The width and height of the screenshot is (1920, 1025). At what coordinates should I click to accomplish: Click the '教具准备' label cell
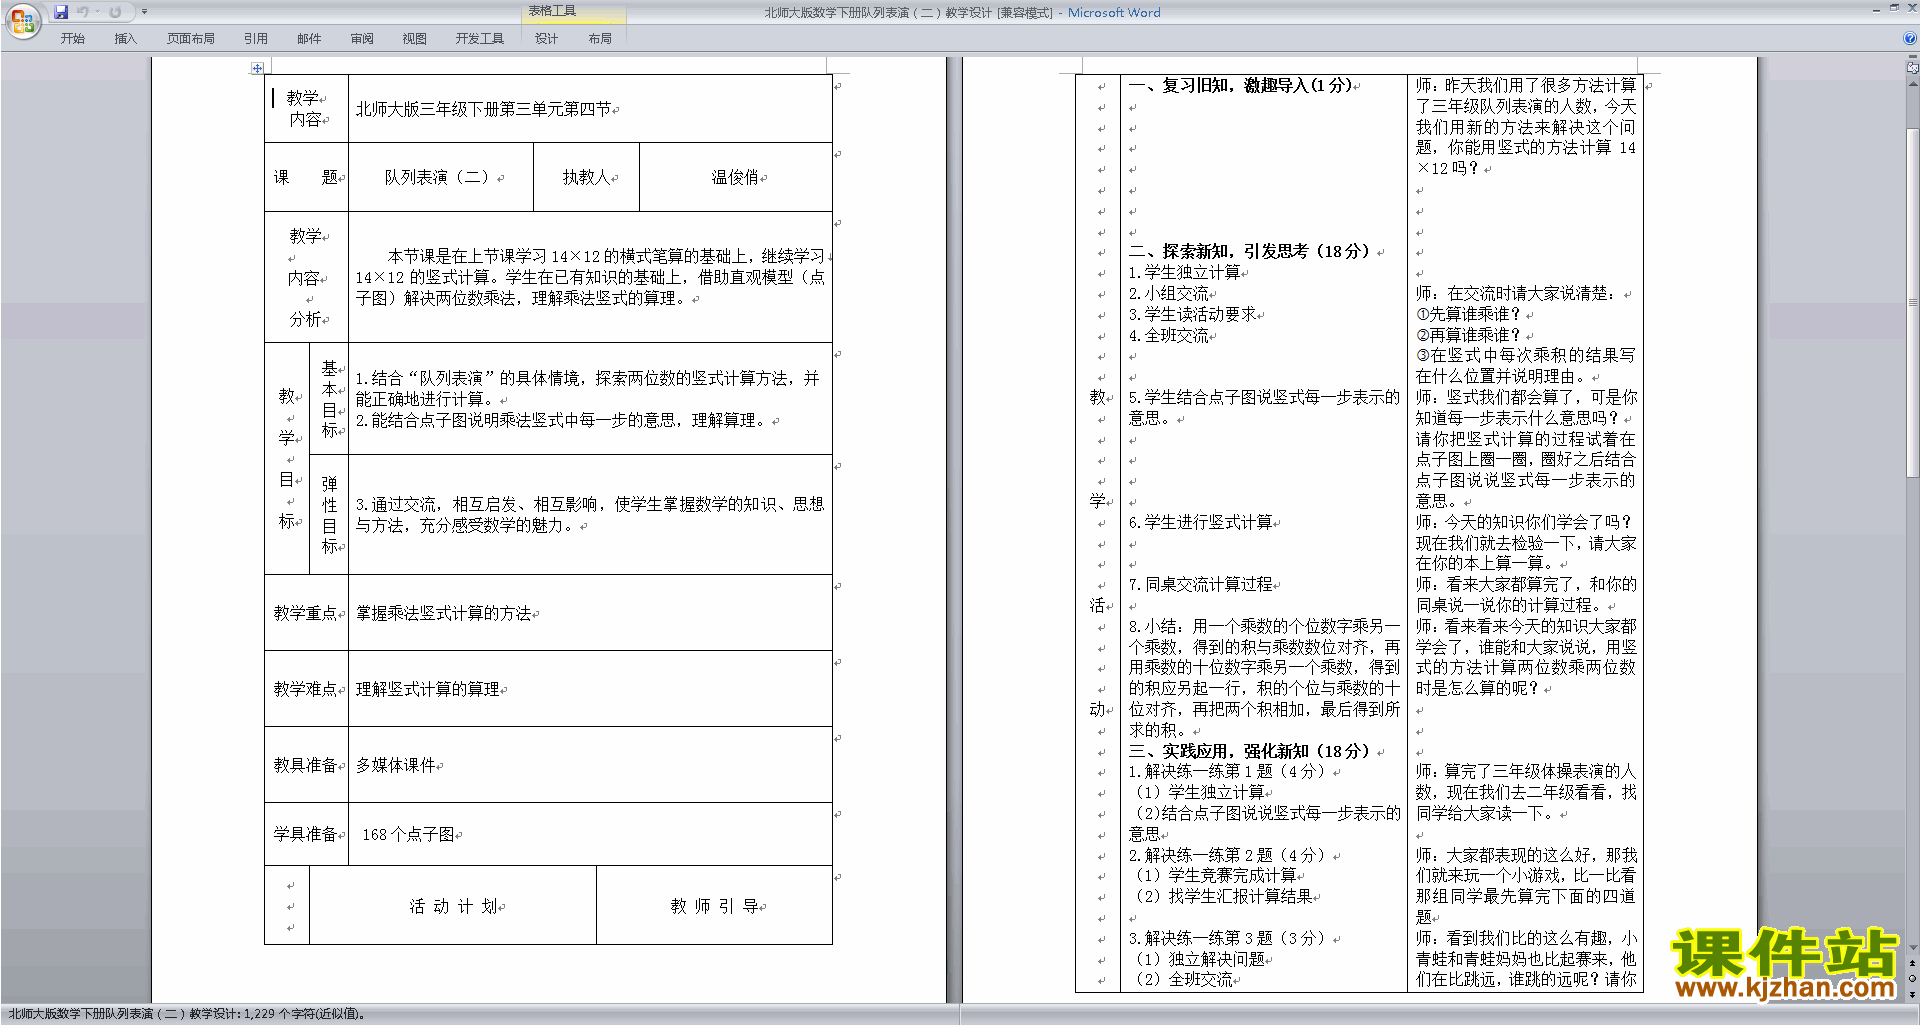click(306, 765)
